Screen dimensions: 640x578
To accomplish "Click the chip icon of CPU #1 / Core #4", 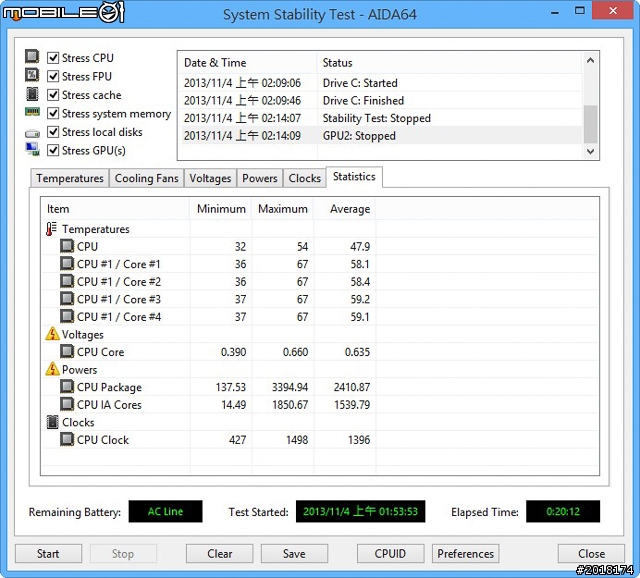I will (x=67, y=316).
